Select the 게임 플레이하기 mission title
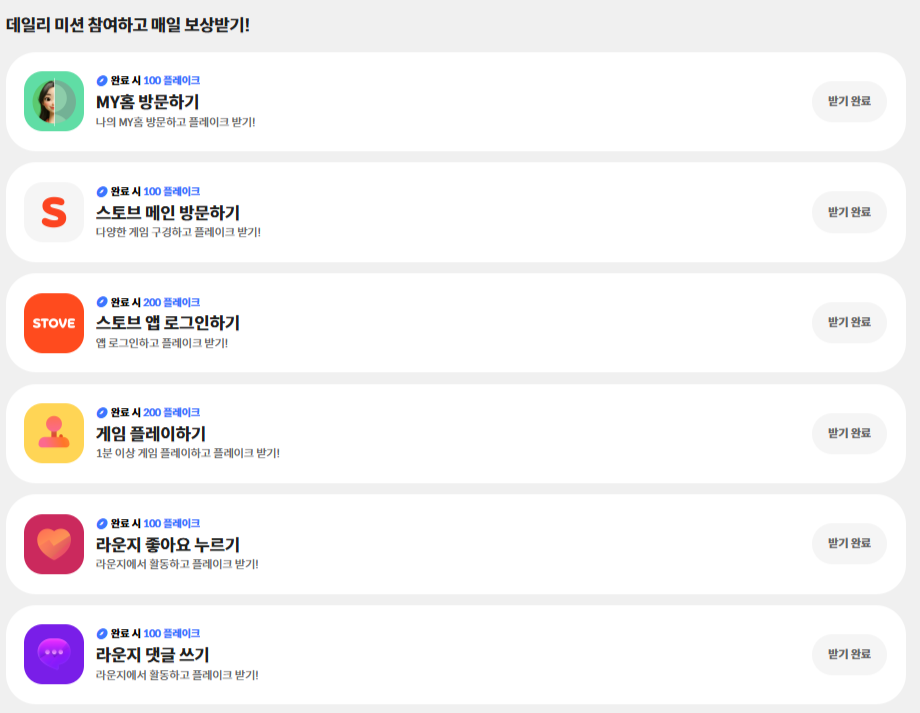This screenshot has width=920, height=713. click(150, 433)
